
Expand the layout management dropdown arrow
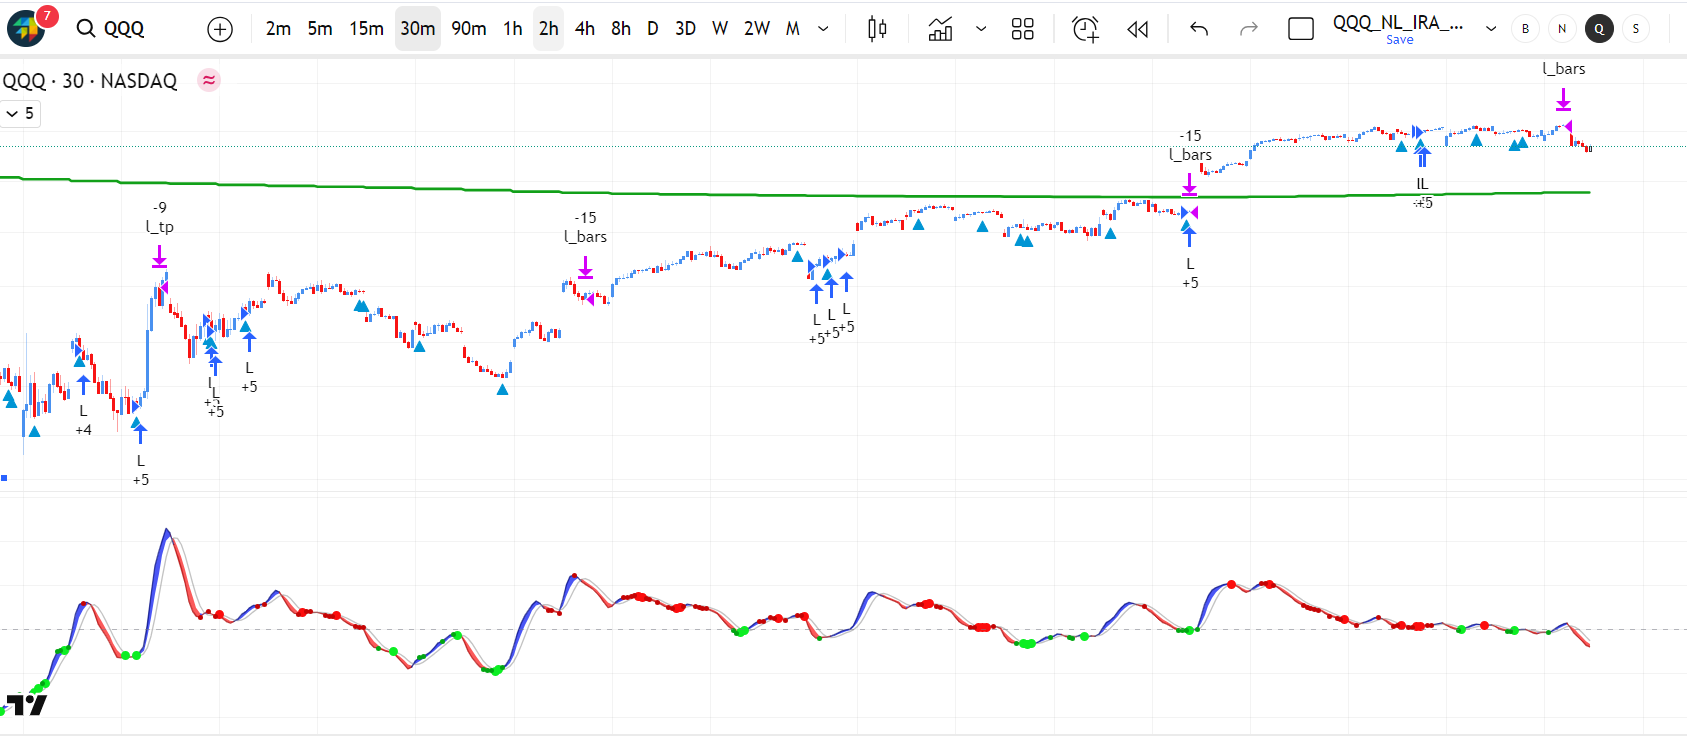(1491, 29)
